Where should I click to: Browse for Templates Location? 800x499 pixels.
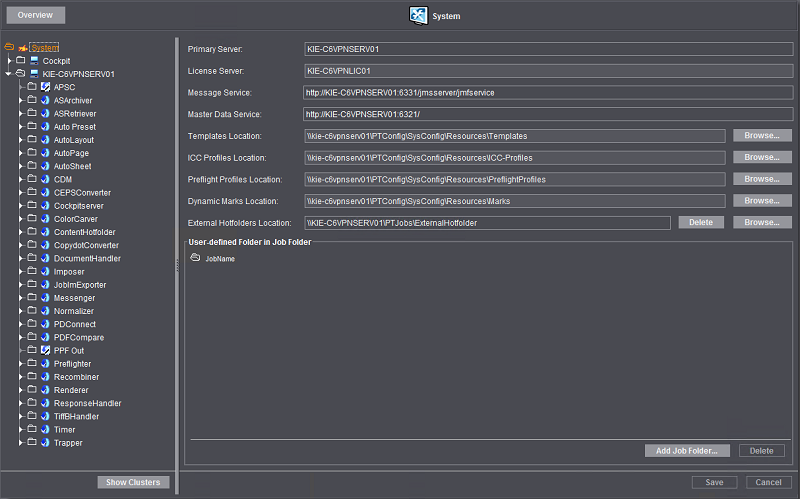761,135
